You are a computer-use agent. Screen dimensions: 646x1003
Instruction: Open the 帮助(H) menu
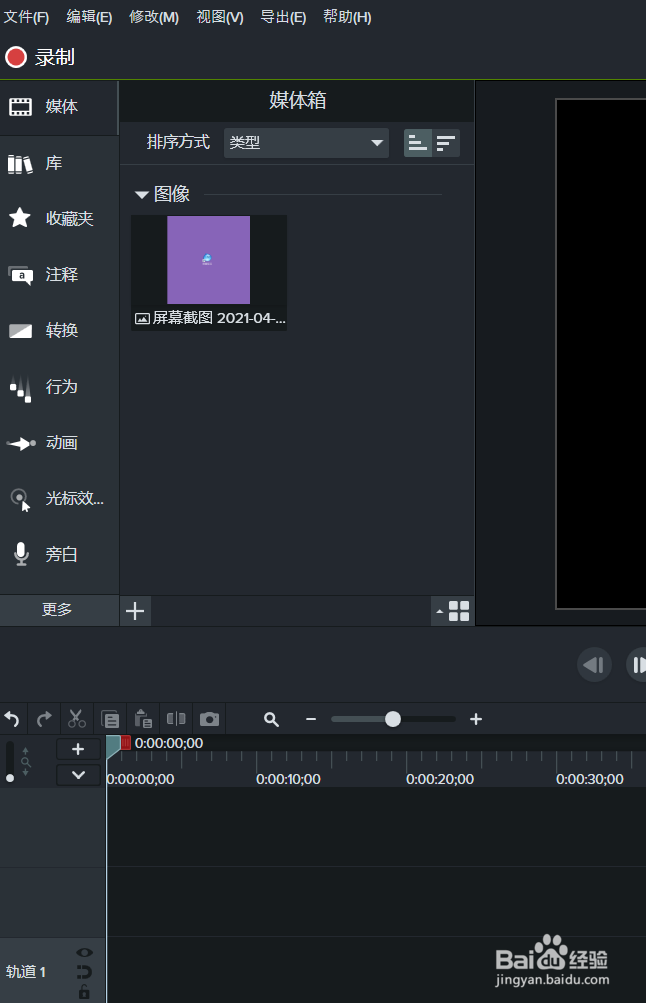(347, 17)
